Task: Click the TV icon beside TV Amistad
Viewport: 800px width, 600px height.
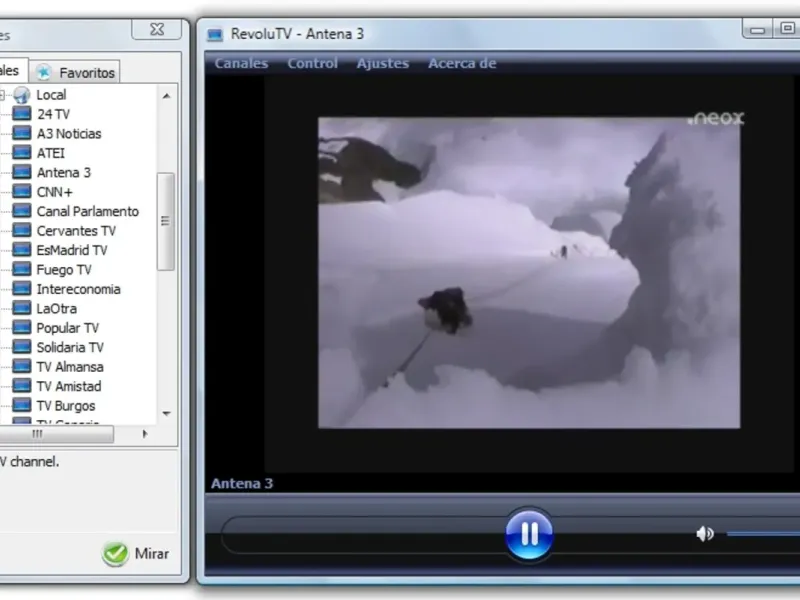Action: 21,385
